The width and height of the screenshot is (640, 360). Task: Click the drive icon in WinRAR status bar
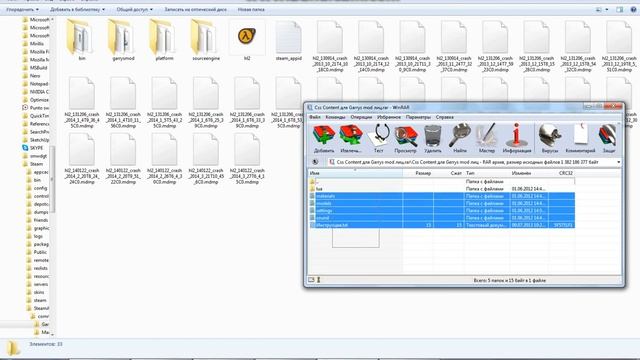[311, 280]
